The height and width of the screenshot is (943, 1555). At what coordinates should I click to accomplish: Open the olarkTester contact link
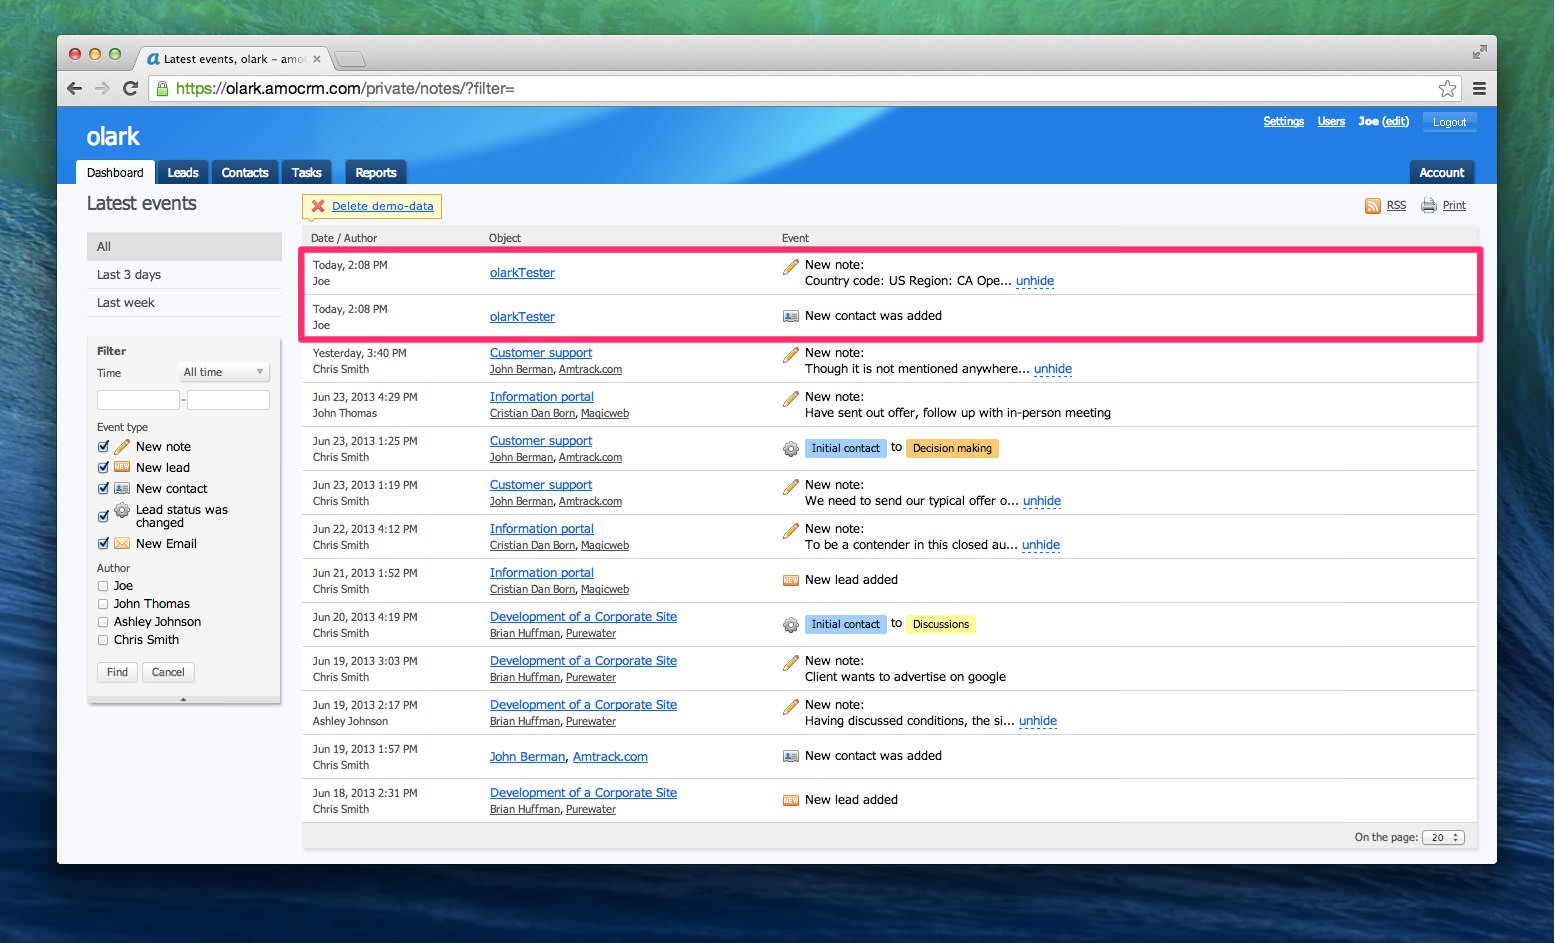[522, 273]
